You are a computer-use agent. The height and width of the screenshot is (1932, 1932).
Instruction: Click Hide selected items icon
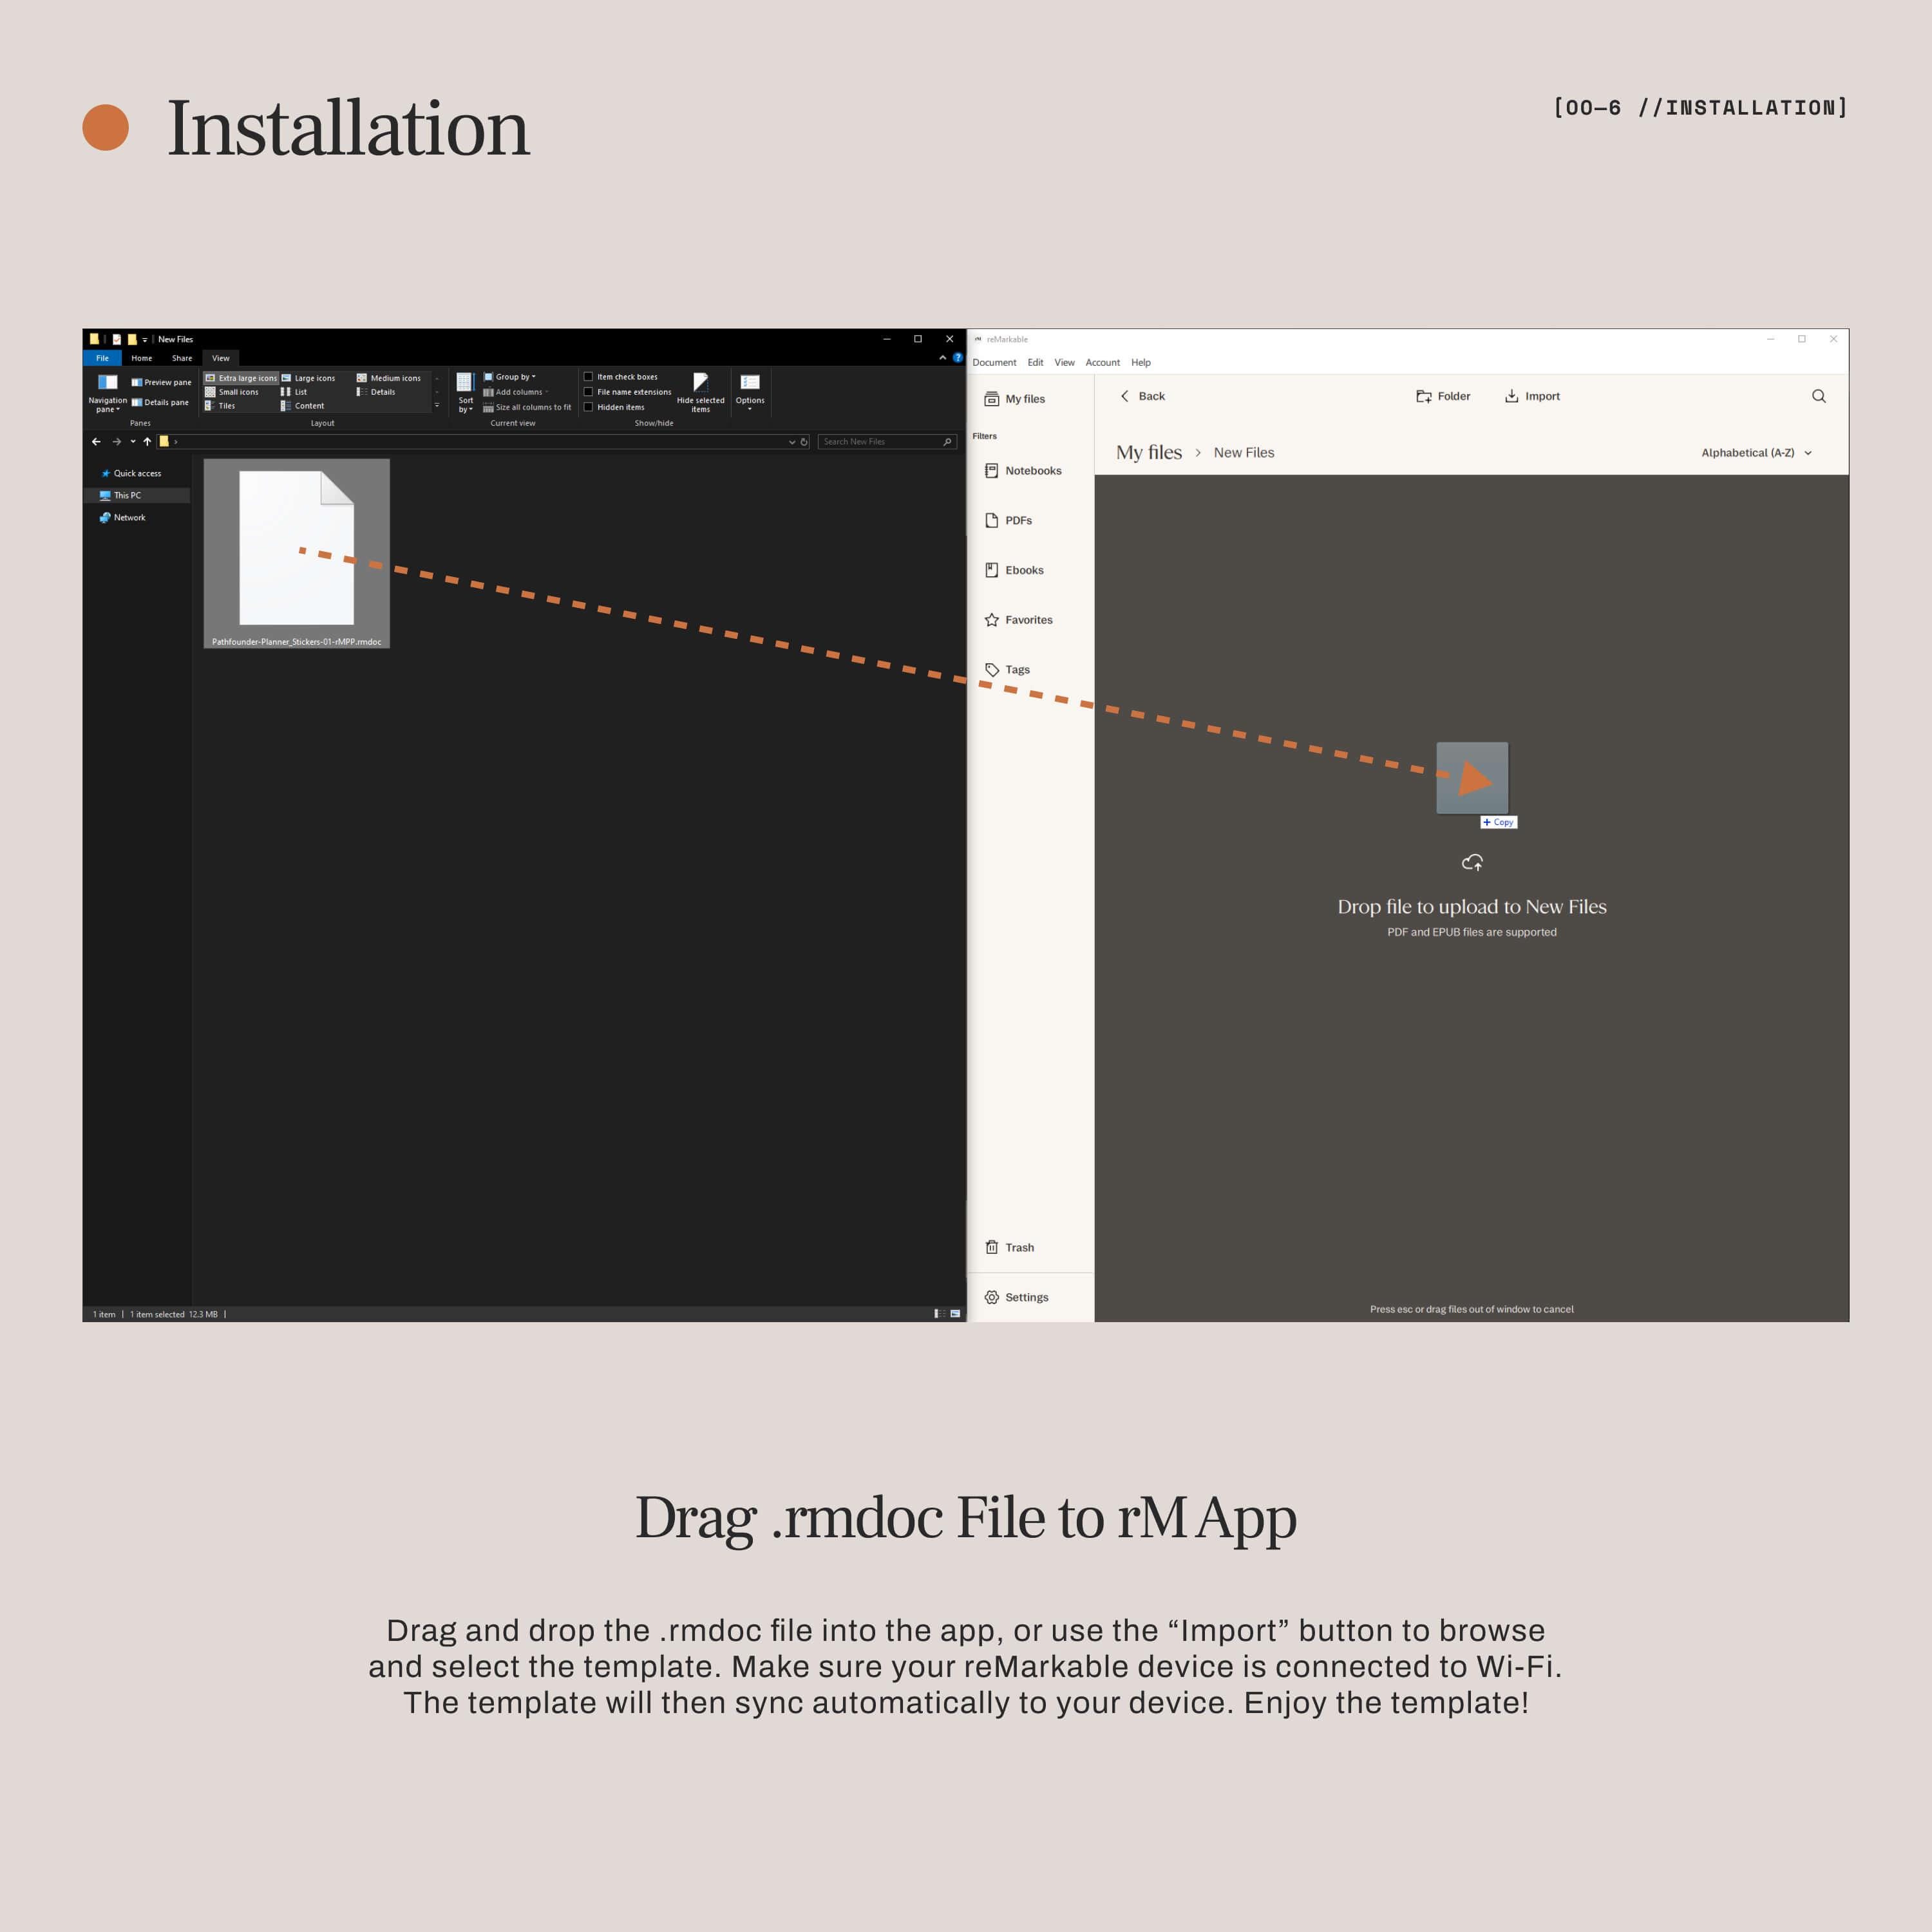(700, 393)
